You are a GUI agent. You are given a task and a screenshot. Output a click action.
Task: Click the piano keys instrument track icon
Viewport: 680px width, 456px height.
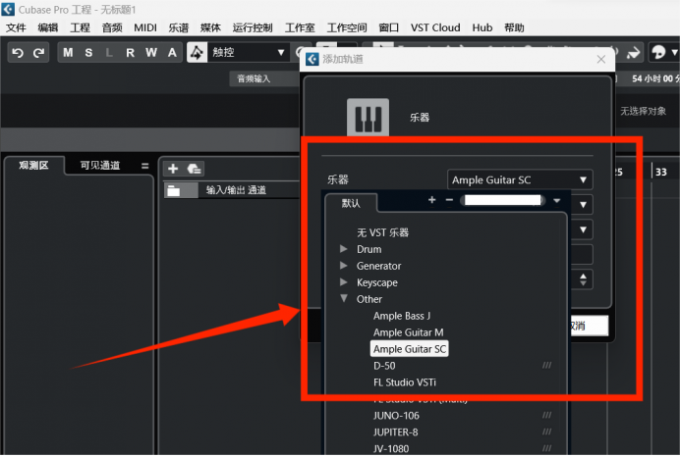(x=368, y=117)
